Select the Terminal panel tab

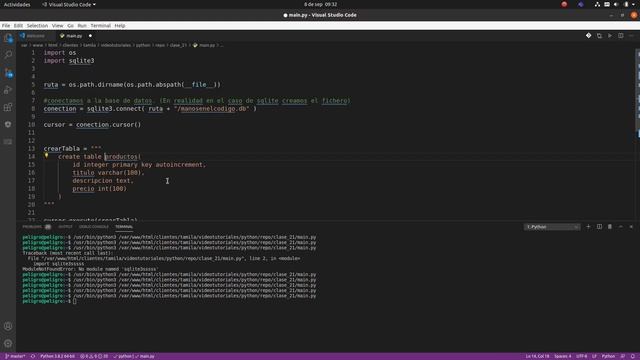coord(124,227)
